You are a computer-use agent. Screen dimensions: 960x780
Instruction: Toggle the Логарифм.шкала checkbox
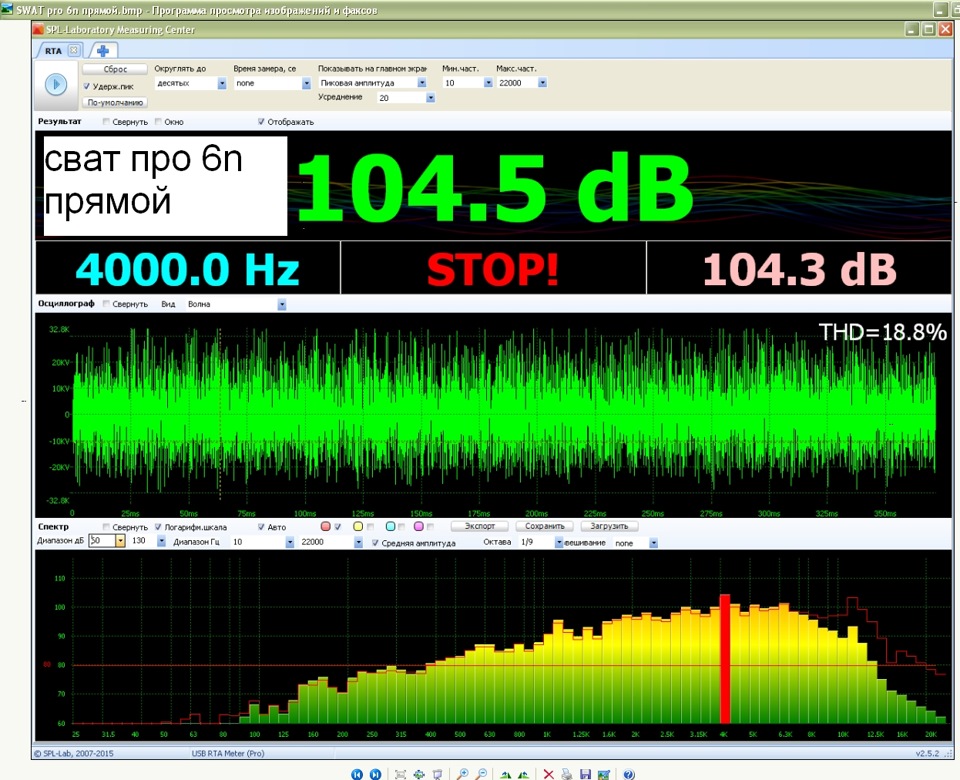158,527
